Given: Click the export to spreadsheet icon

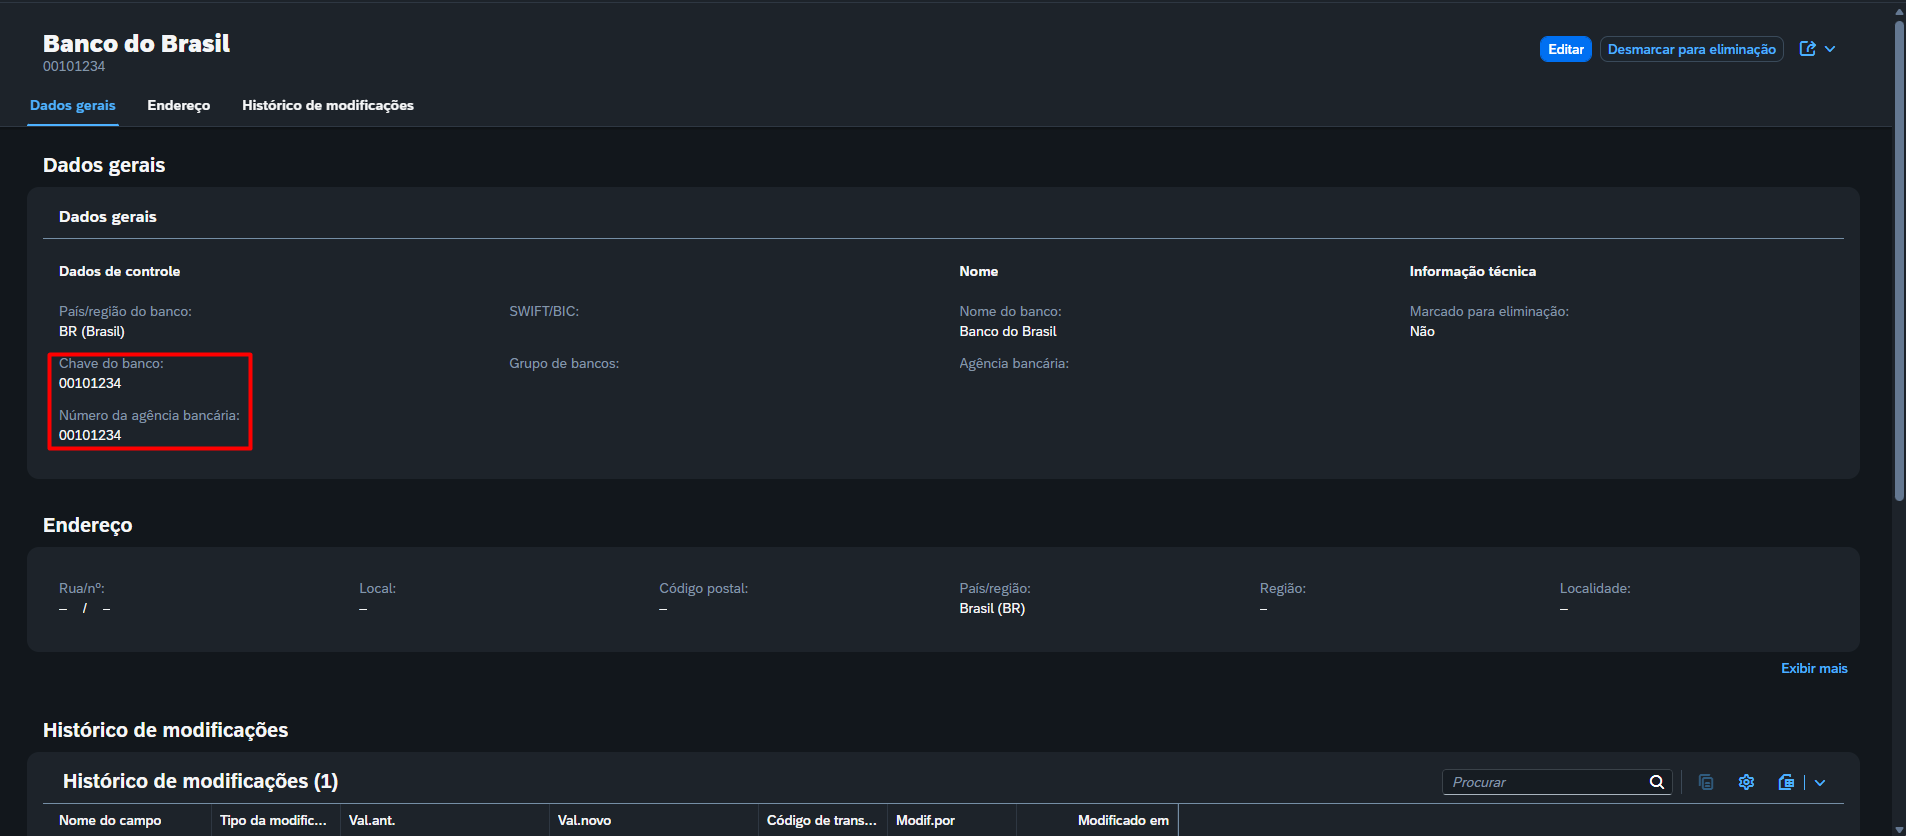Looking at the screenshot, I should [1787, 782].
